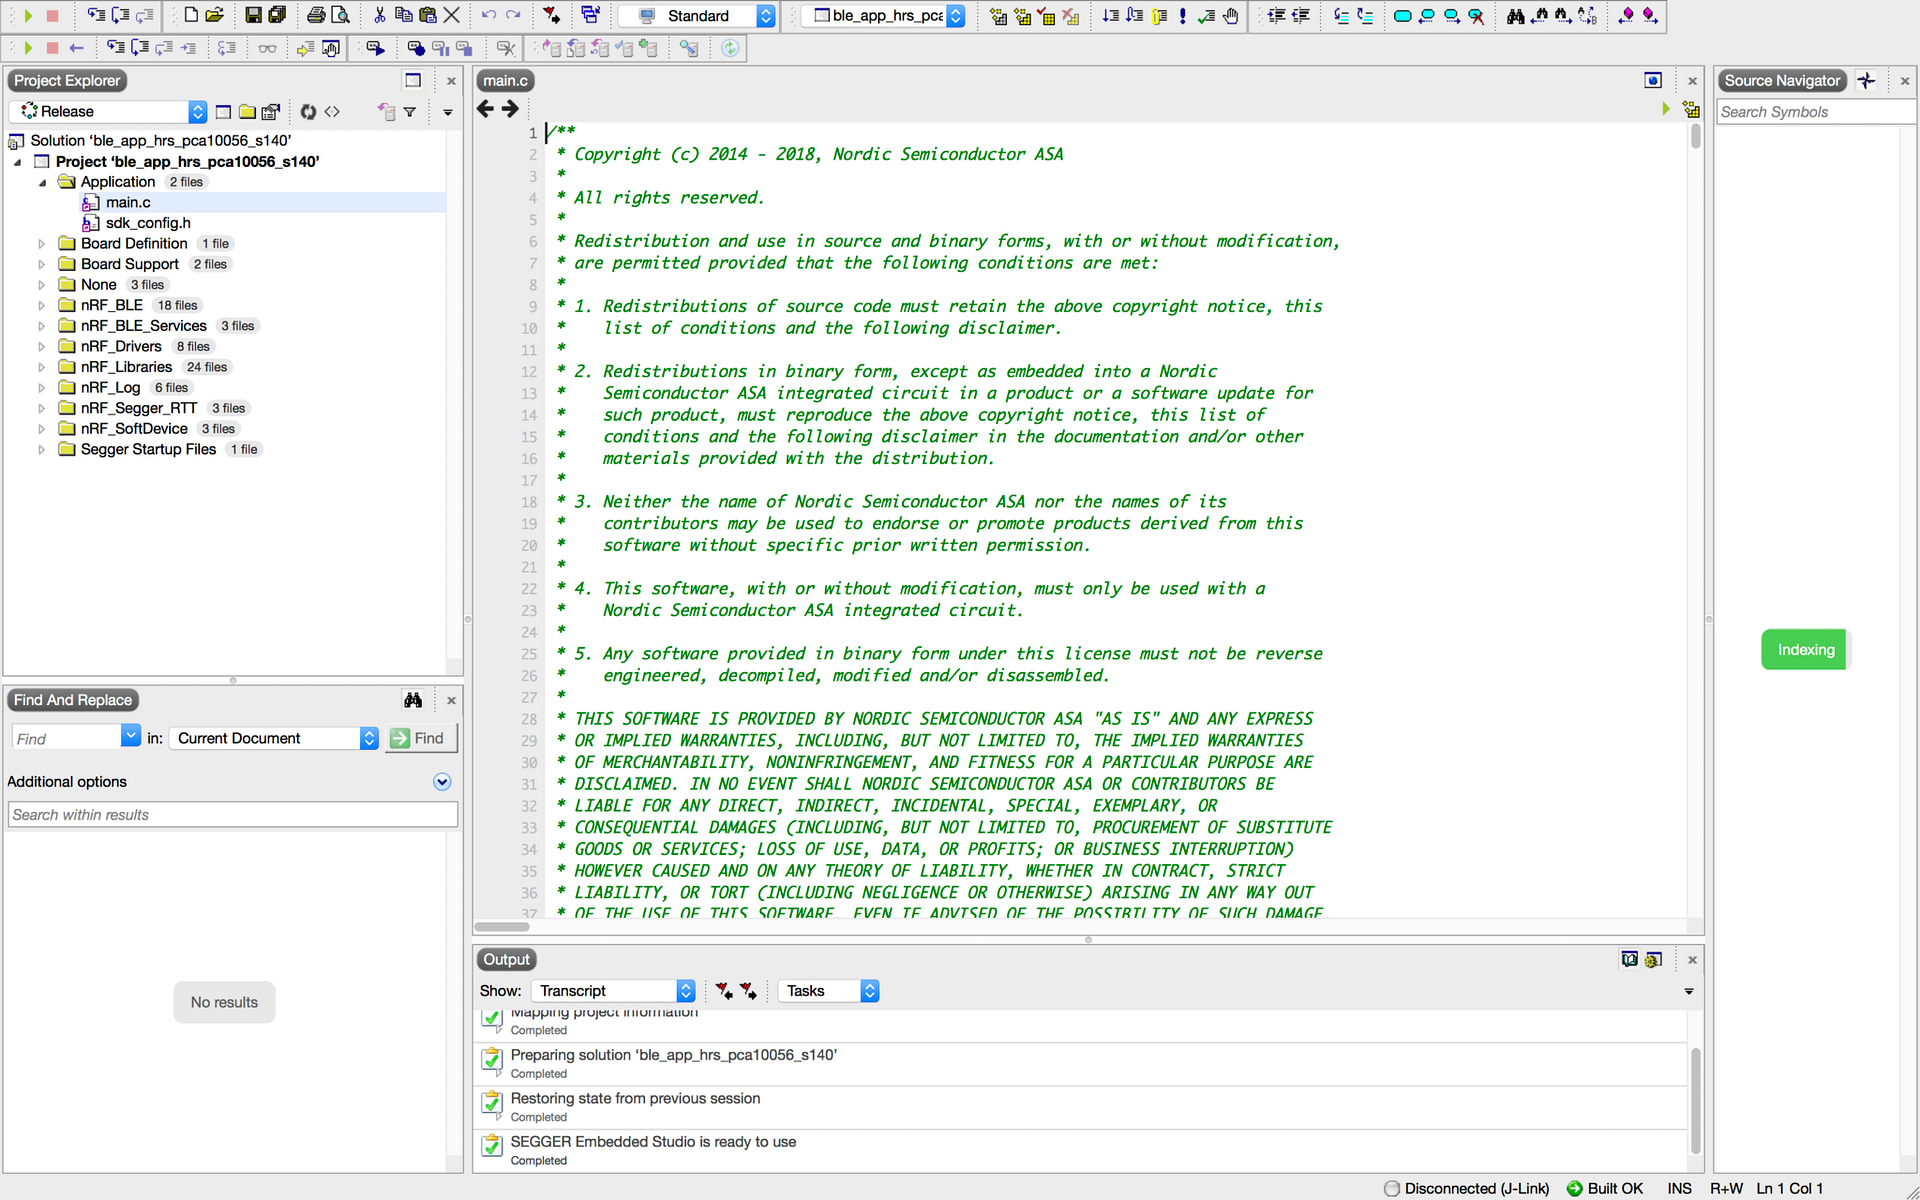The image size is (1920, 1200).
Task: Collapse the nRF_BLE folder in Project Explorer
Action: (x=41, y=305)
